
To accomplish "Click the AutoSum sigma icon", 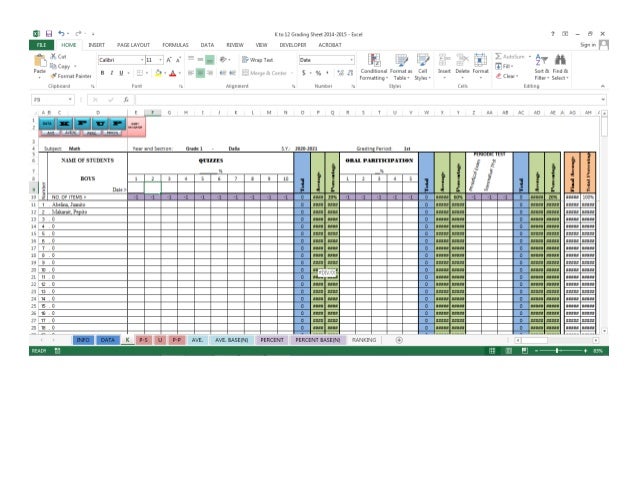I will (498, 57).
